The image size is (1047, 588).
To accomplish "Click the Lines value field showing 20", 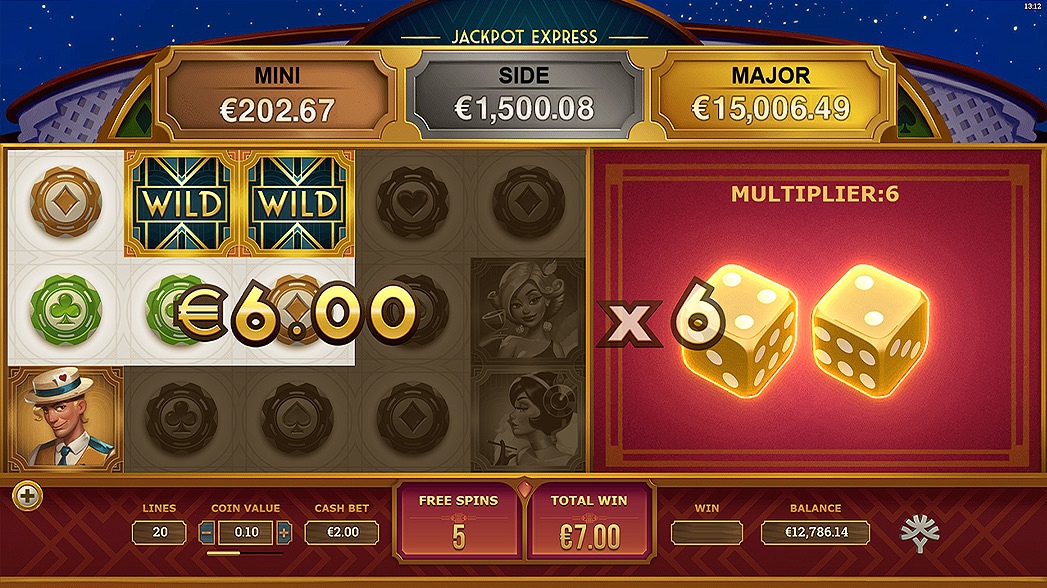I will (159, 533).
